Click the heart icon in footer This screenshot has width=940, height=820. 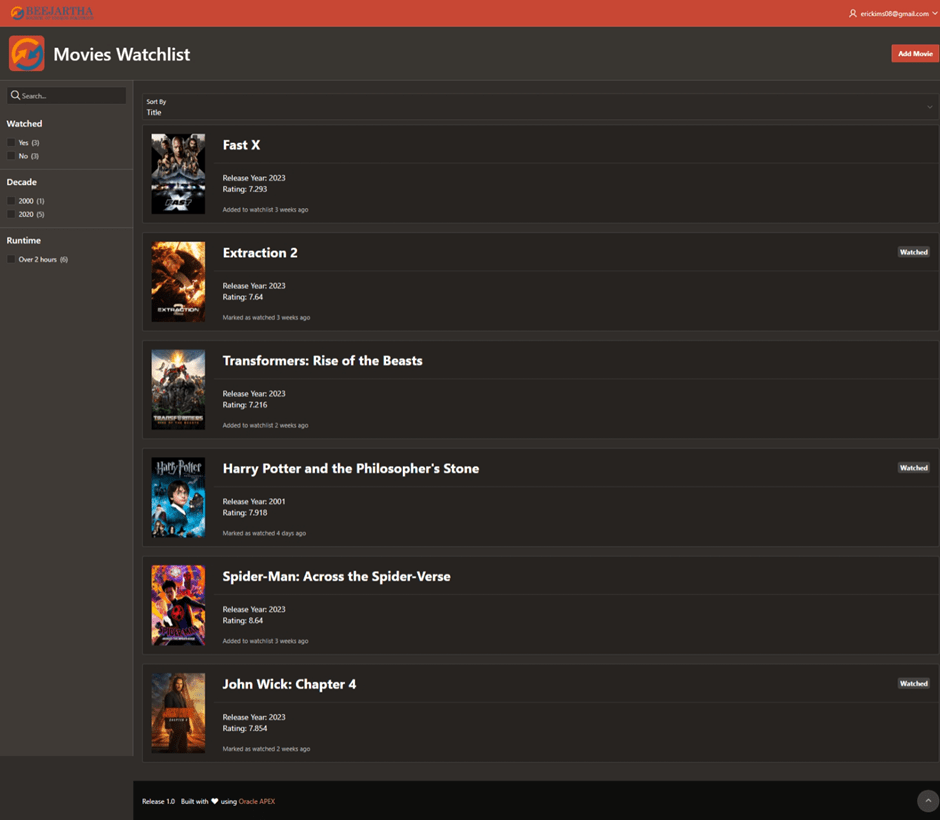pyautogui.click(x=215, y=801)
